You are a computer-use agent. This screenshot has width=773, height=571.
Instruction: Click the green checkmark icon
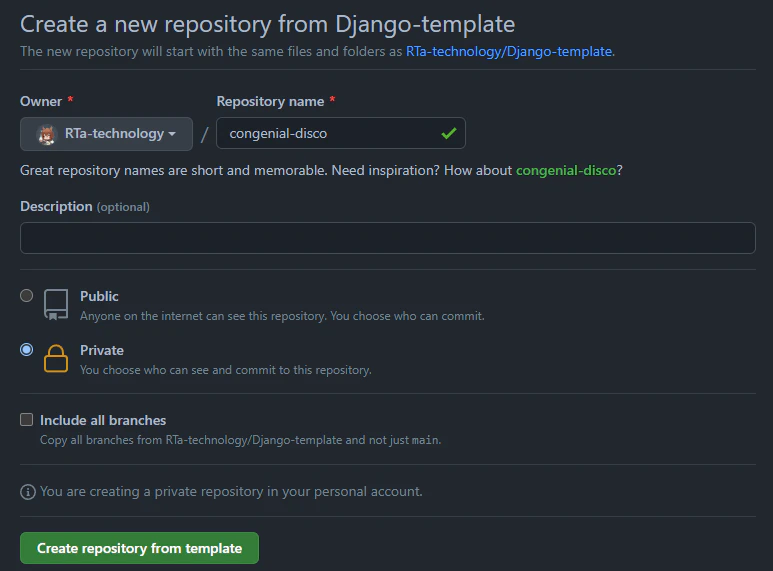(x=449, y=133)
